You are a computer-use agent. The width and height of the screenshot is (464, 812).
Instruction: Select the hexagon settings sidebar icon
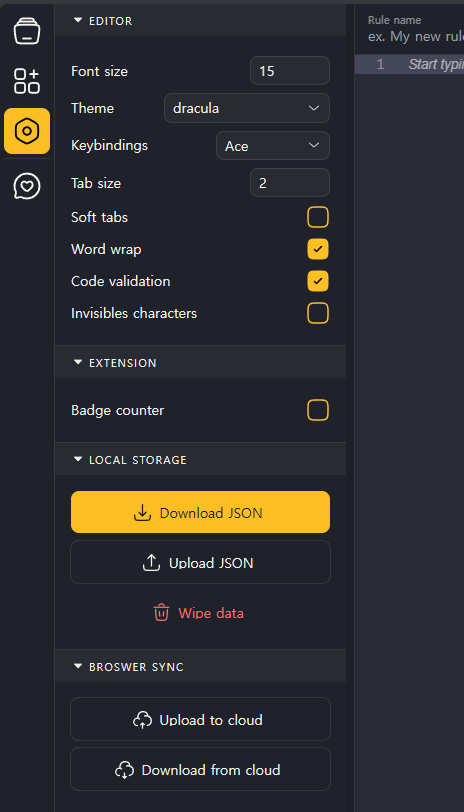point(27,131)
